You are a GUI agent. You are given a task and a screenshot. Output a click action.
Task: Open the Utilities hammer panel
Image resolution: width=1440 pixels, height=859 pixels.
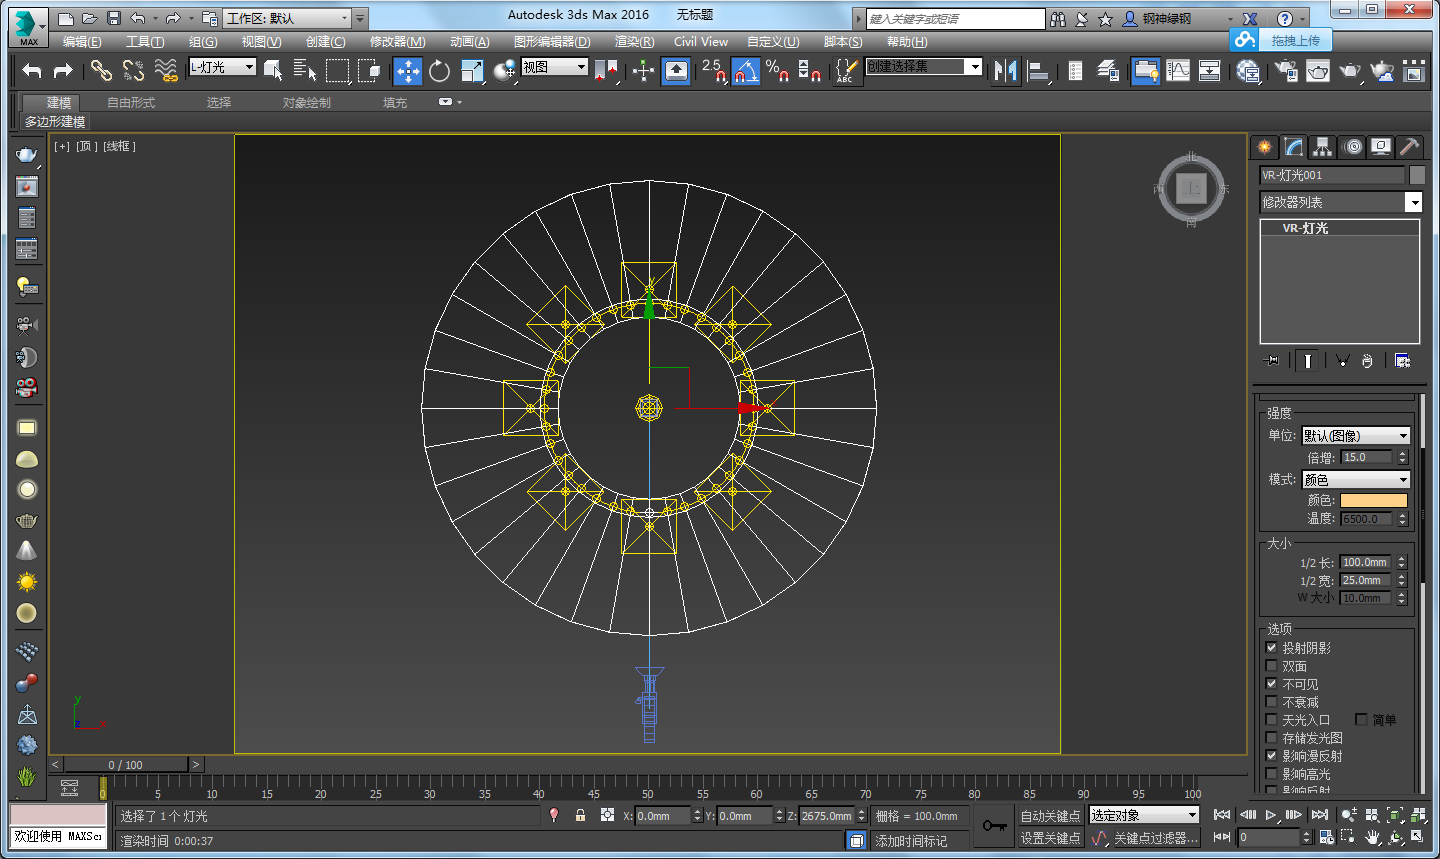(x=1409, y=147)
